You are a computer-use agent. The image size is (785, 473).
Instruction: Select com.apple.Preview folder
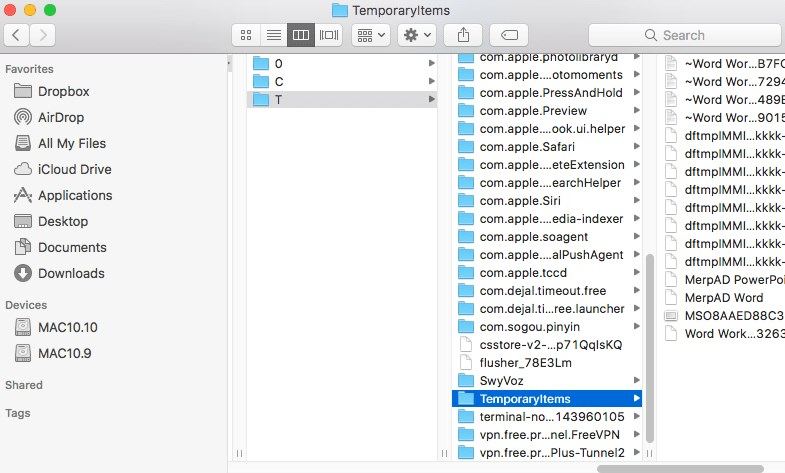click(x=547, y=111)
